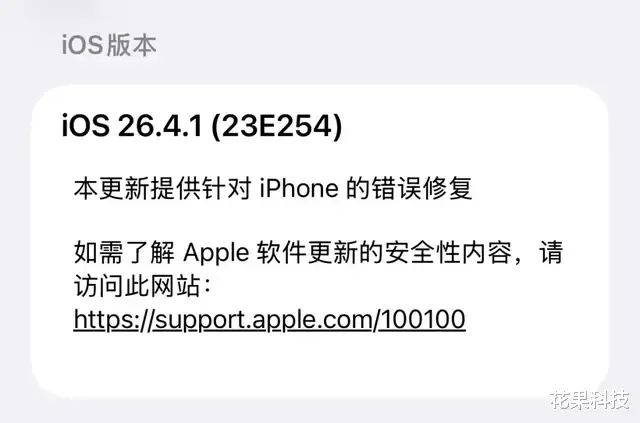Open the support.apple.com/100100 link

(x=269, y=320)
